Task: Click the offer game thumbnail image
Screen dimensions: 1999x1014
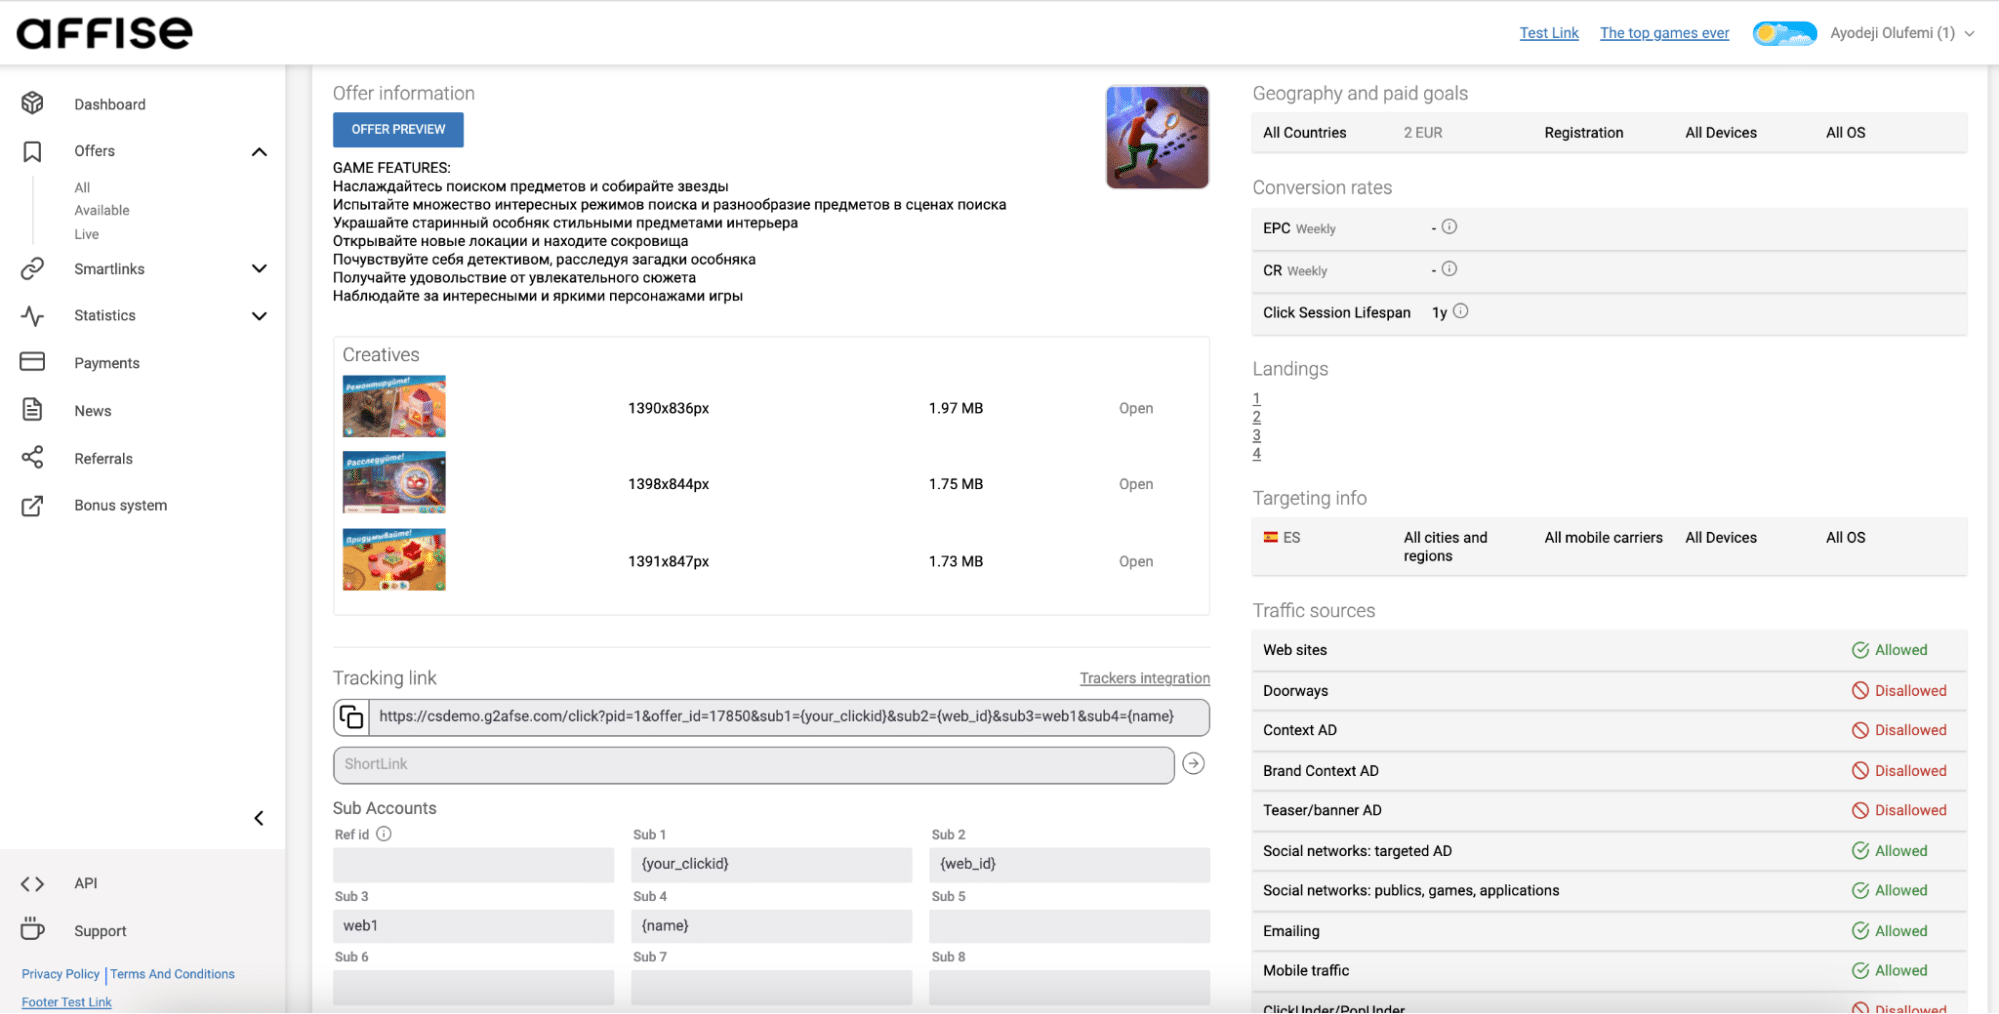Action: pyautogui.click(x=1157, y=137)
